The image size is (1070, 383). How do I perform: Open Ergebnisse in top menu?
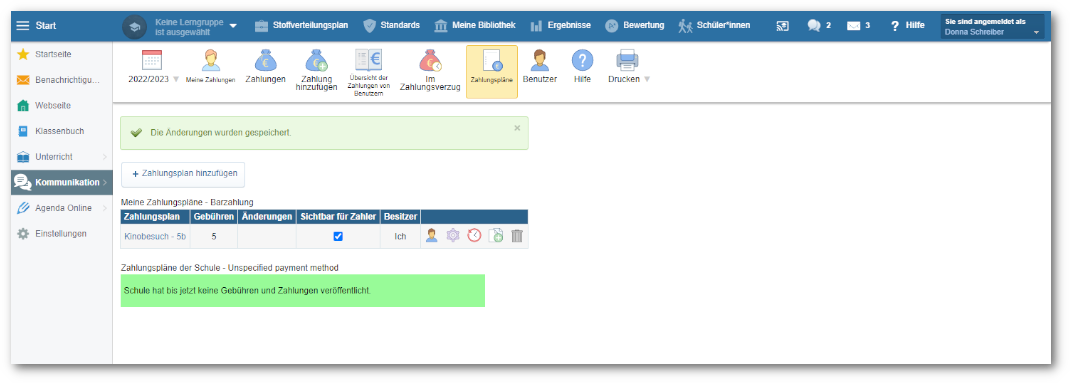pos(560,25)
